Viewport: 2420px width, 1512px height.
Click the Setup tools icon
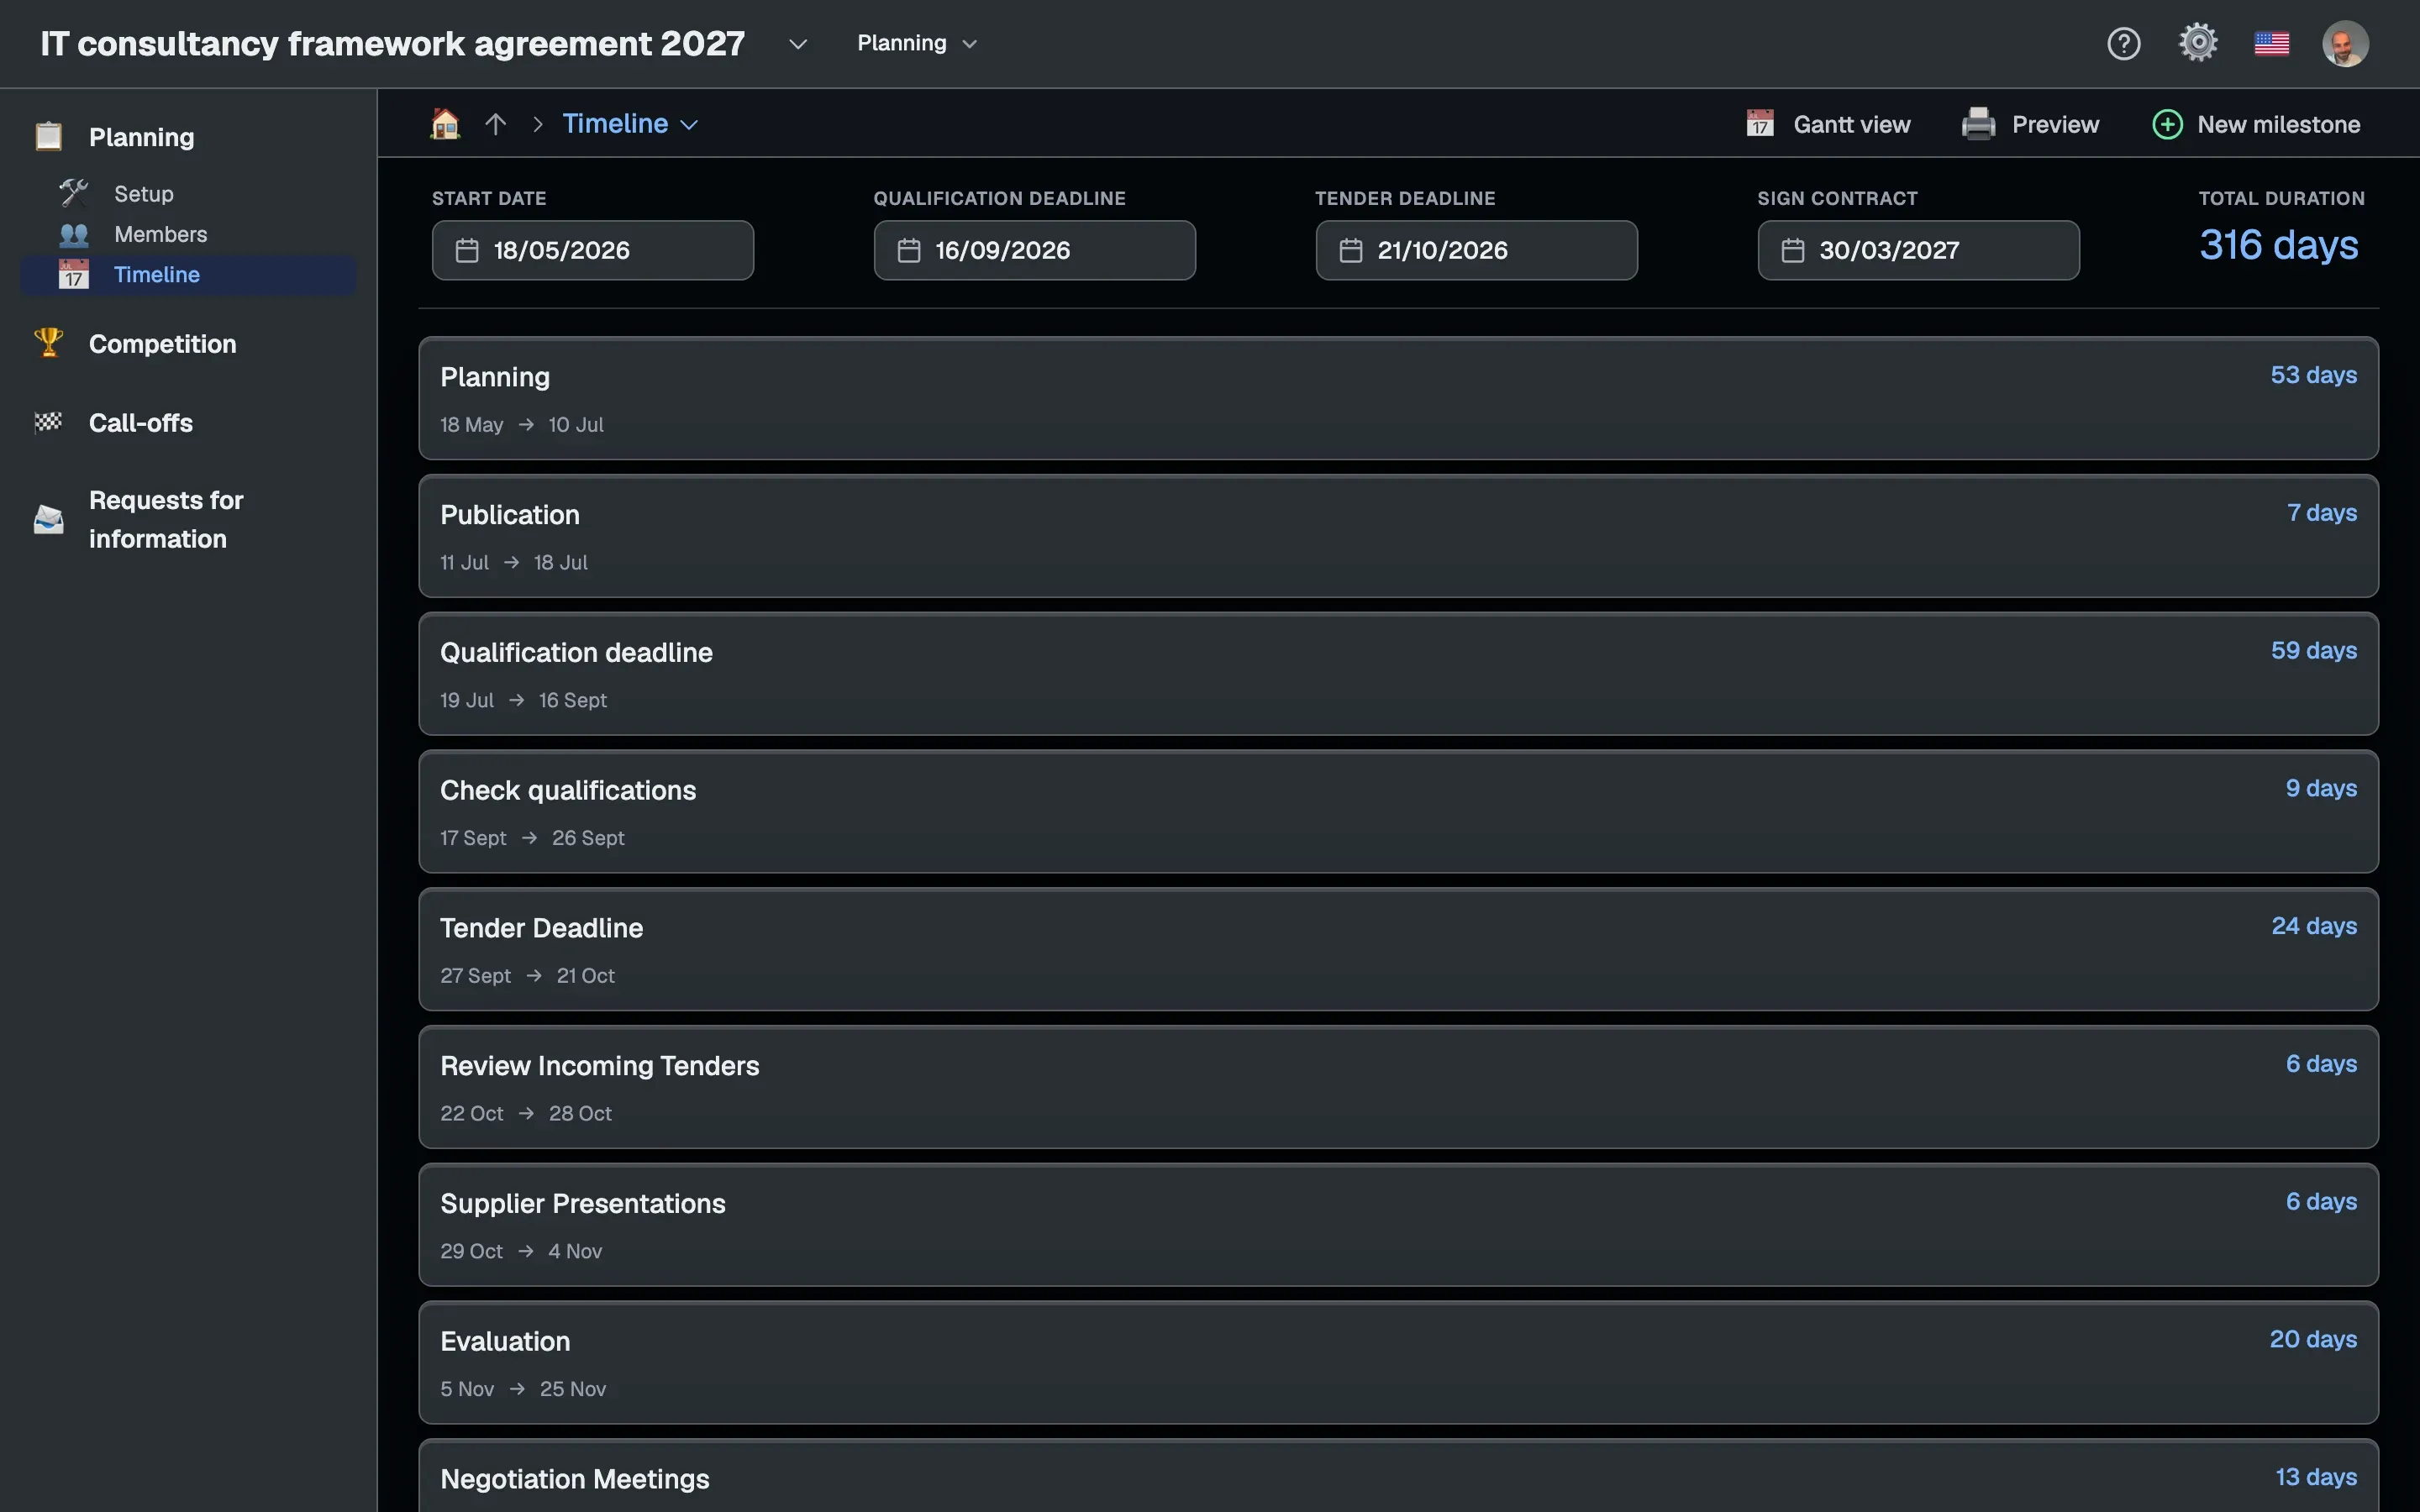tap(74, 193)
